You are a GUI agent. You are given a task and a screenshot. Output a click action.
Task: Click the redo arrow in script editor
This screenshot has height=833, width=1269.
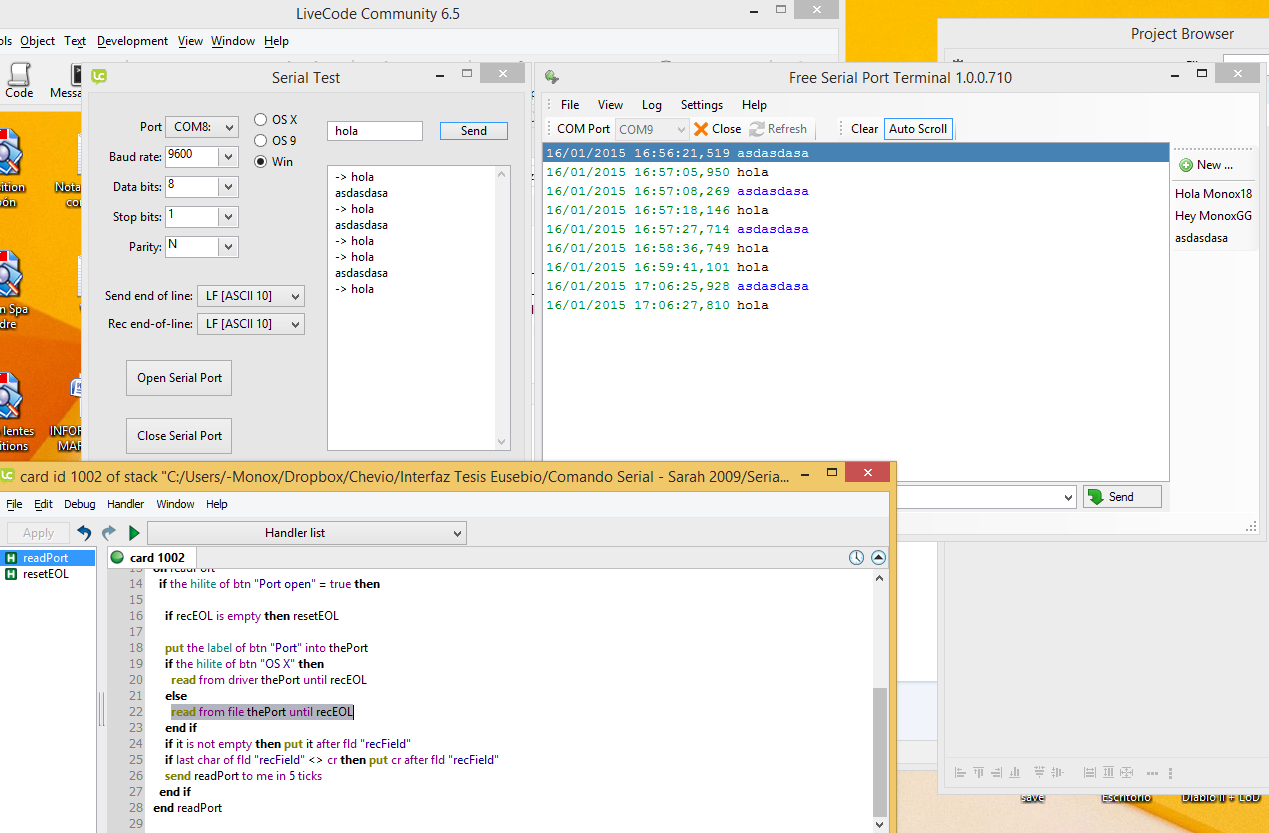pos(109,533)
